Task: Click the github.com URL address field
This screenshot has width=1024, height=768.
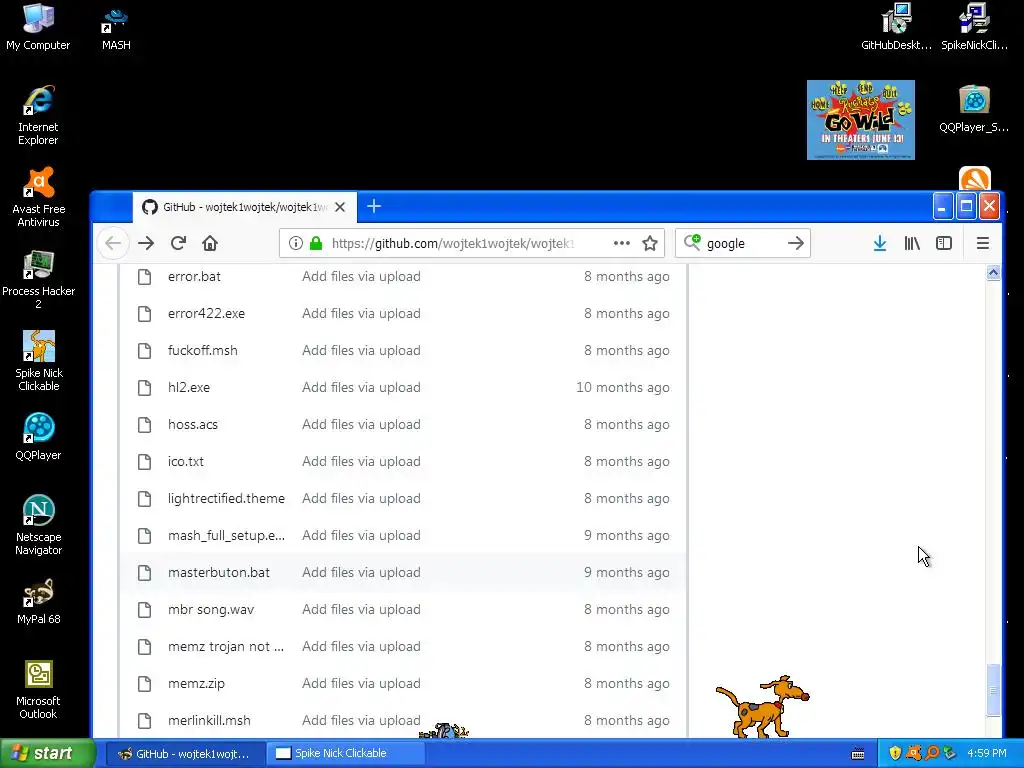Action: (x=453, y=244)
